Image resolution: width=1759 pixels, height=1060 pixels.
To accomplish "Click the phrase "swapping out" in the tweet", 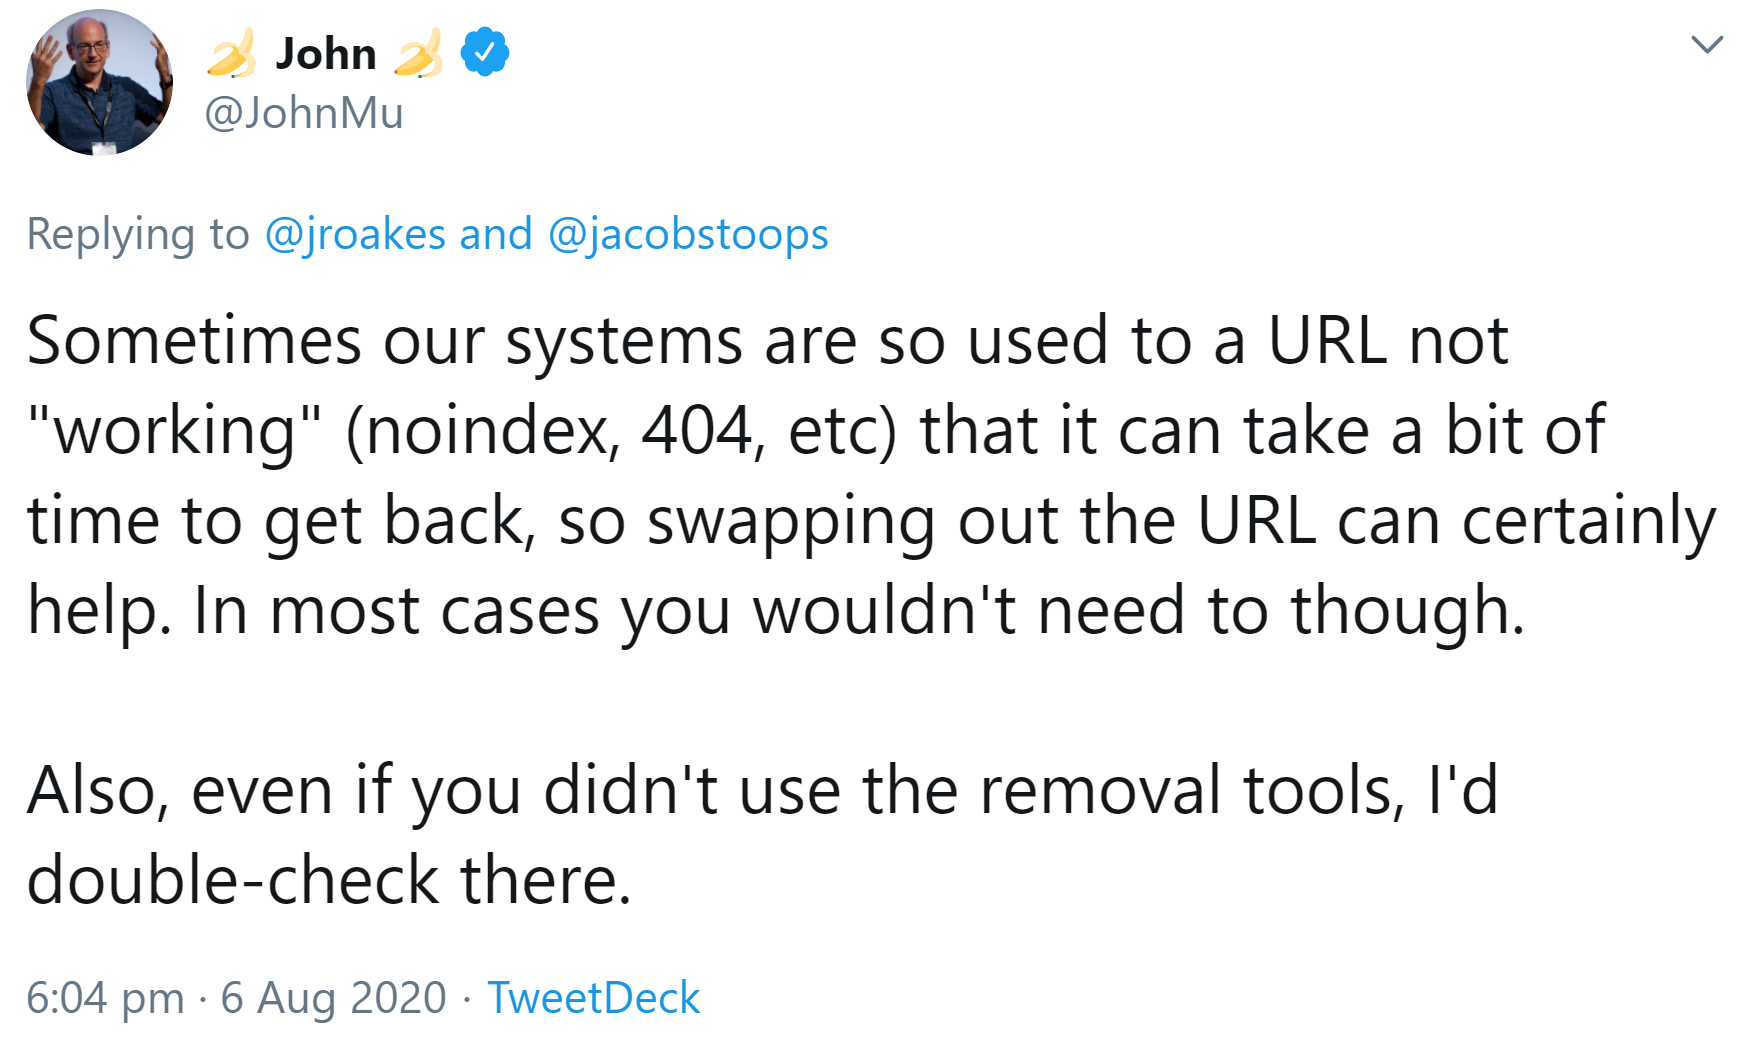I will (853, 522).
